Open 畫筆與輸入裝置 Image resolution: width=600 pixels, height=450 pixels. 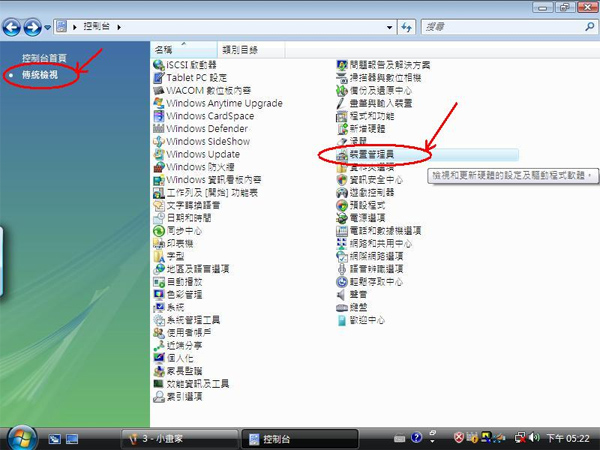[374, 103]
